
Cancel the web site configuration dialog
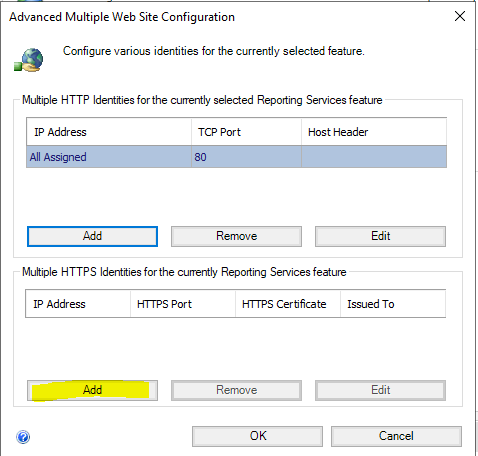point(396,436)
